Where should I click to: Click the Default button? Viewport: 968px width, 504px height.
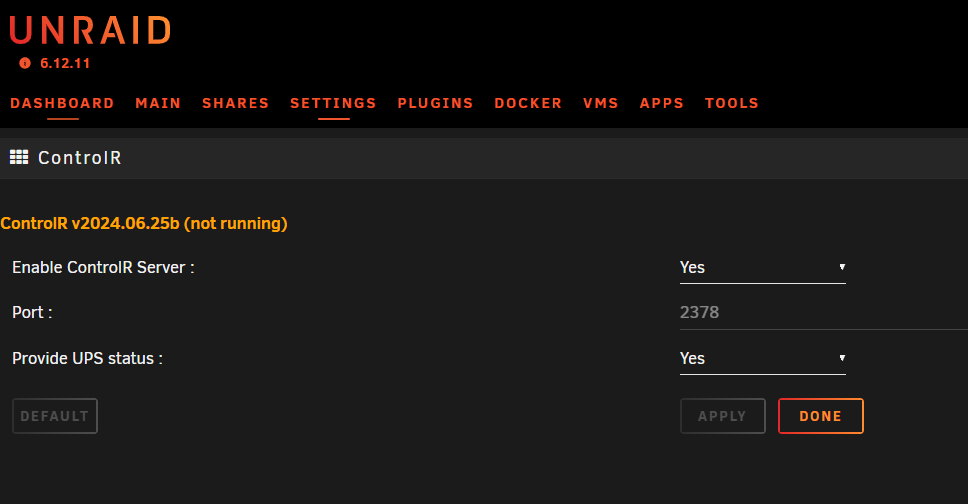click(x=55, y=416)
